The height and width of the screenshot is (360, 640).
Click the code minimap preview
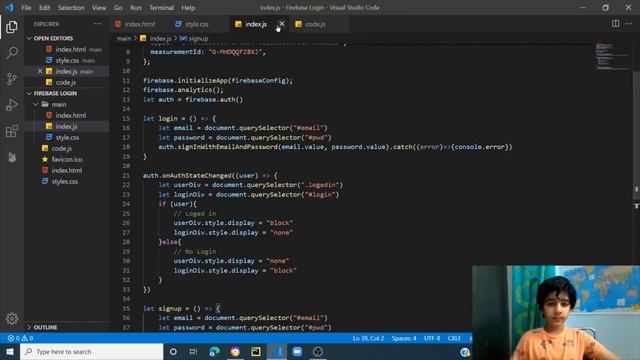click(611, 56)
